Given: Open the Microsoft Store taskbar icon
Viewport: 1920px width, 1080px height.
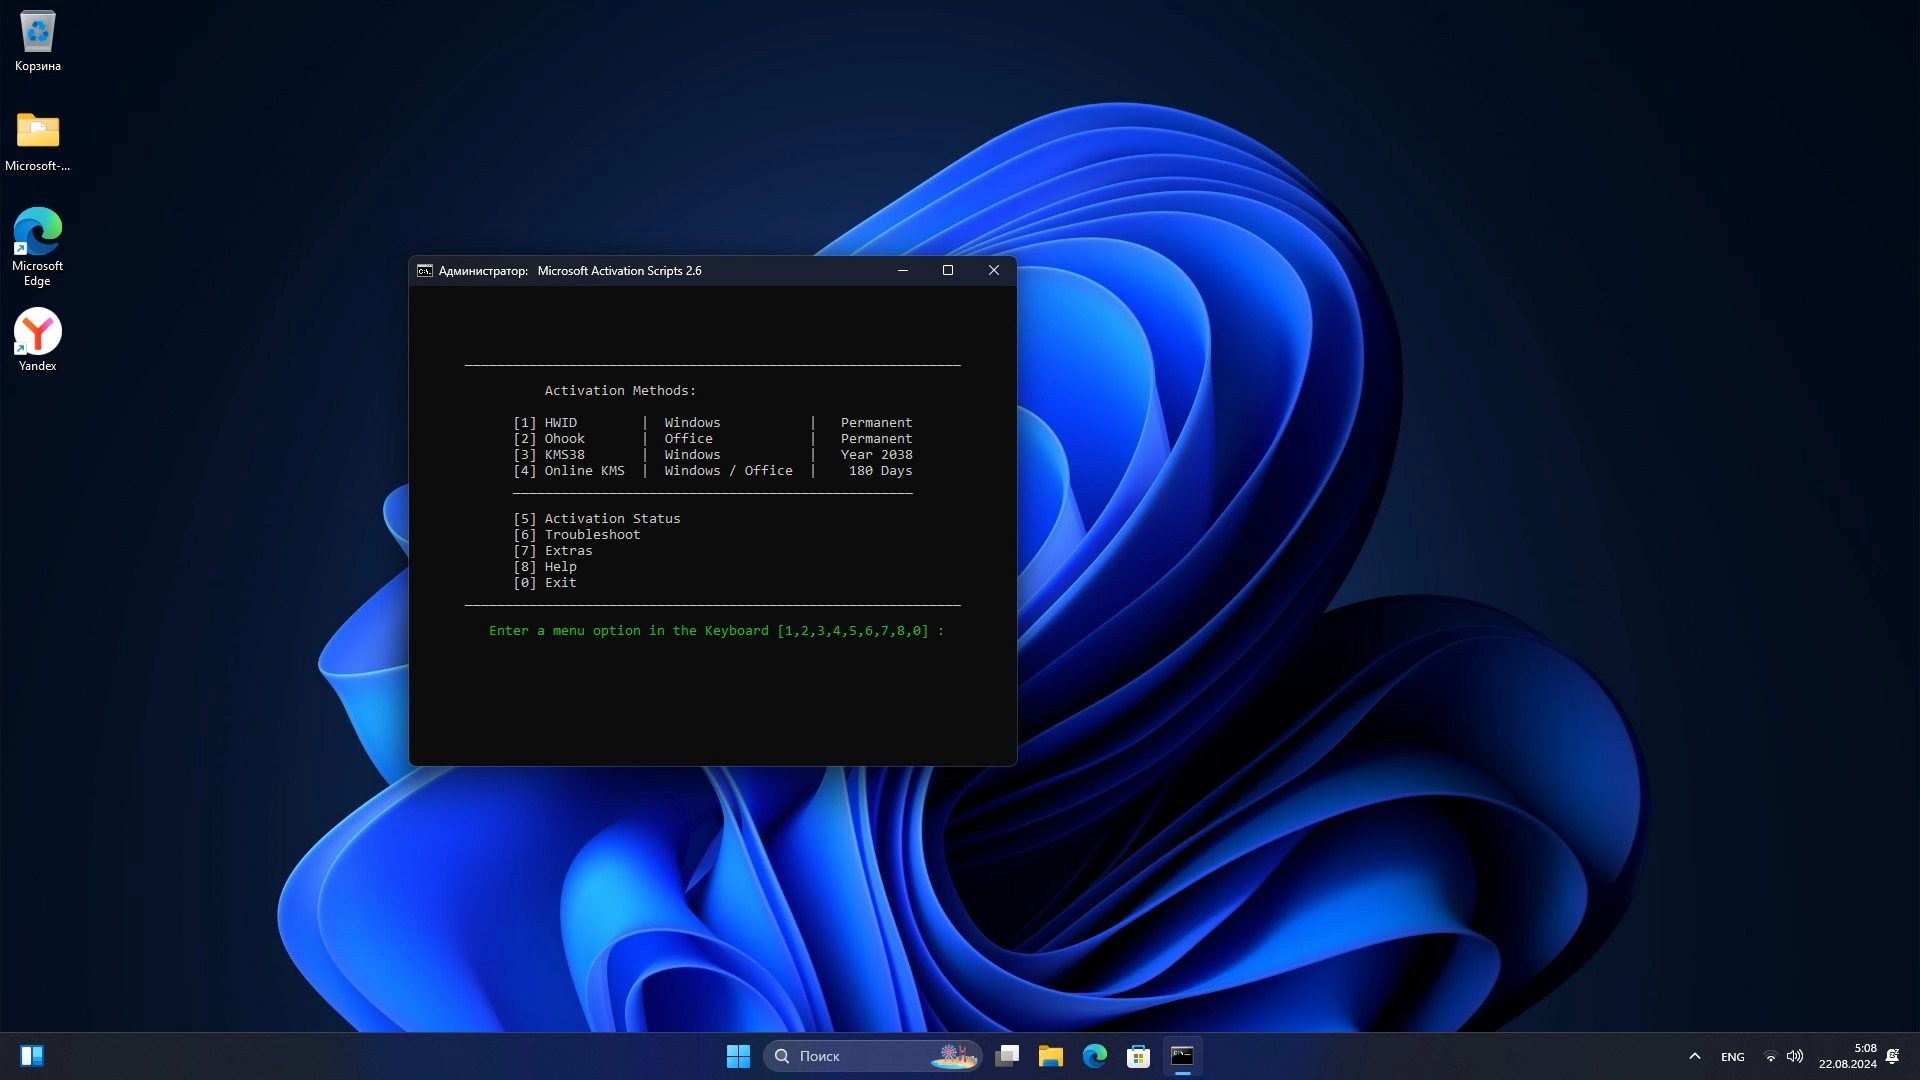Looking at the screenshot, I should [1138, 1056].
